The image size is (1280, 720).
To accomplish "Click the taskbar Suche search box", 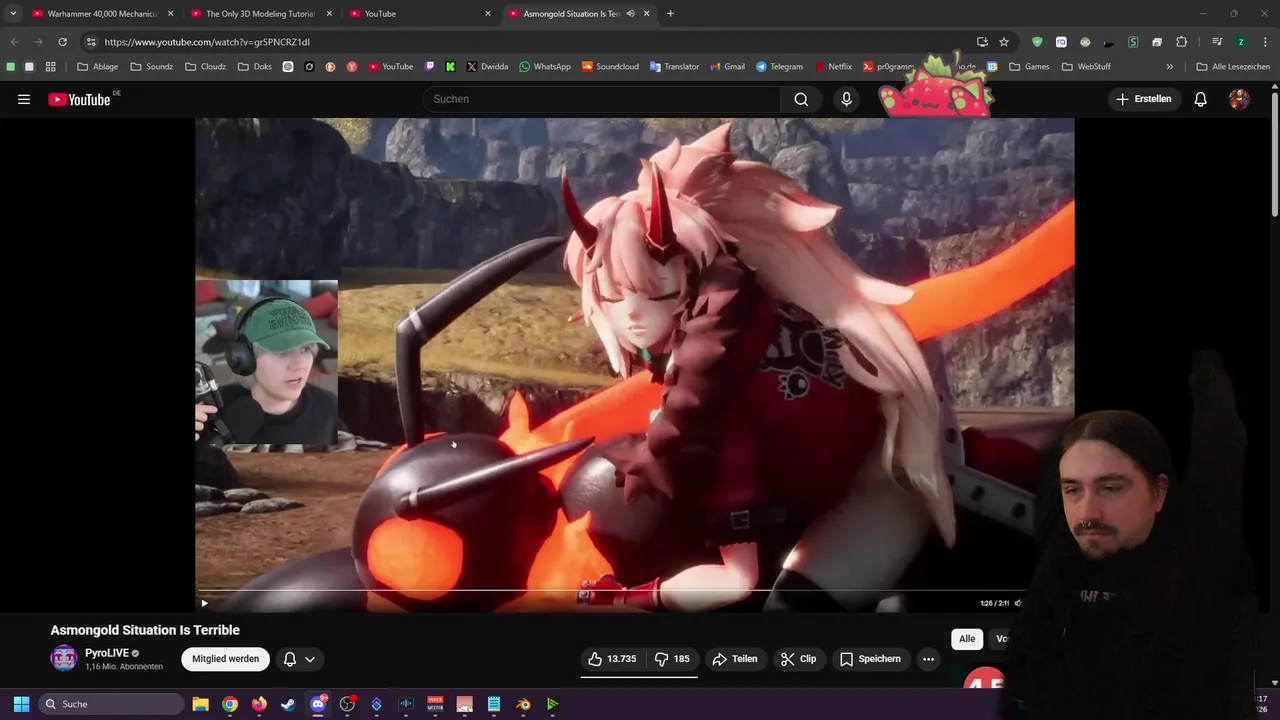I will pyautogui.click(x=112, y=704).
